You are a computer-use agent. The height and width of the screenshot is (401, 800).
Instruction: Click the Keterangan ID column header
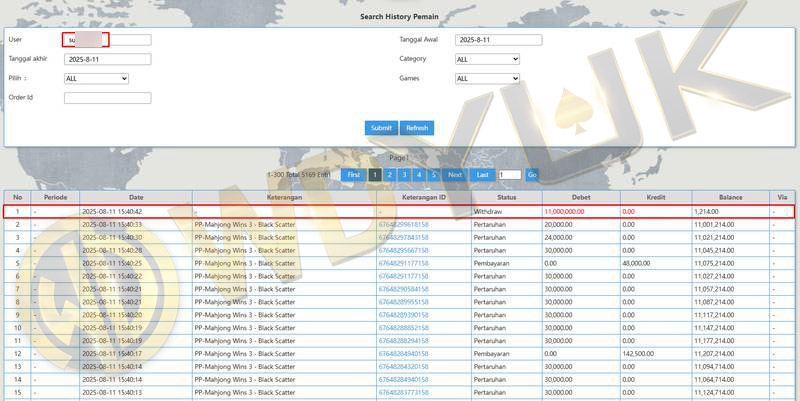424,197
